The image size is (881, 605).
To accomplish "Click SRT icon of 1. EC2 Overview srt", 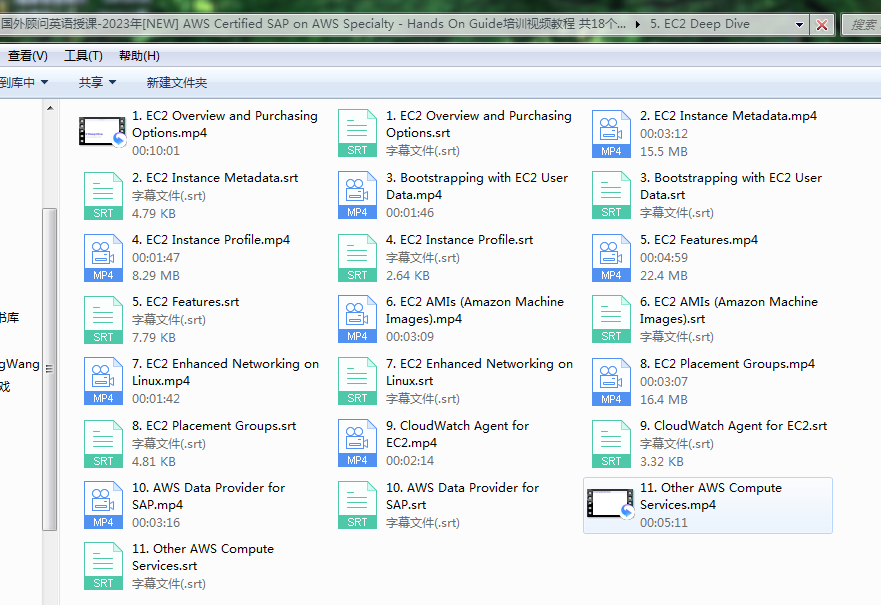I will [357, 133].
